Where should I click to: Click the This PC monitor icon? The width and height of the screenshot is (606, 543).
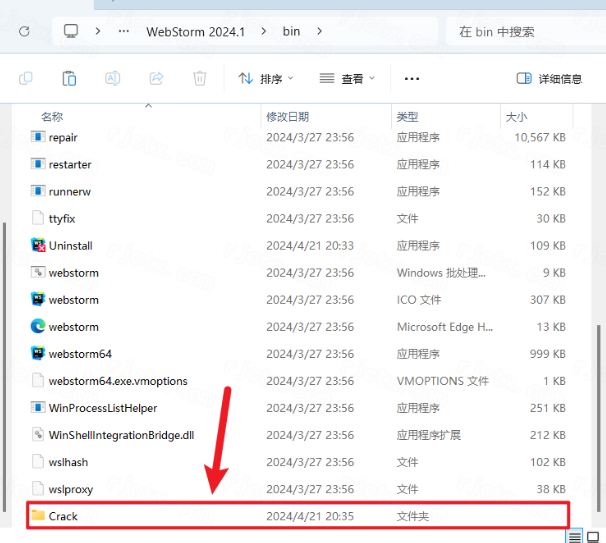coord(71,31)
